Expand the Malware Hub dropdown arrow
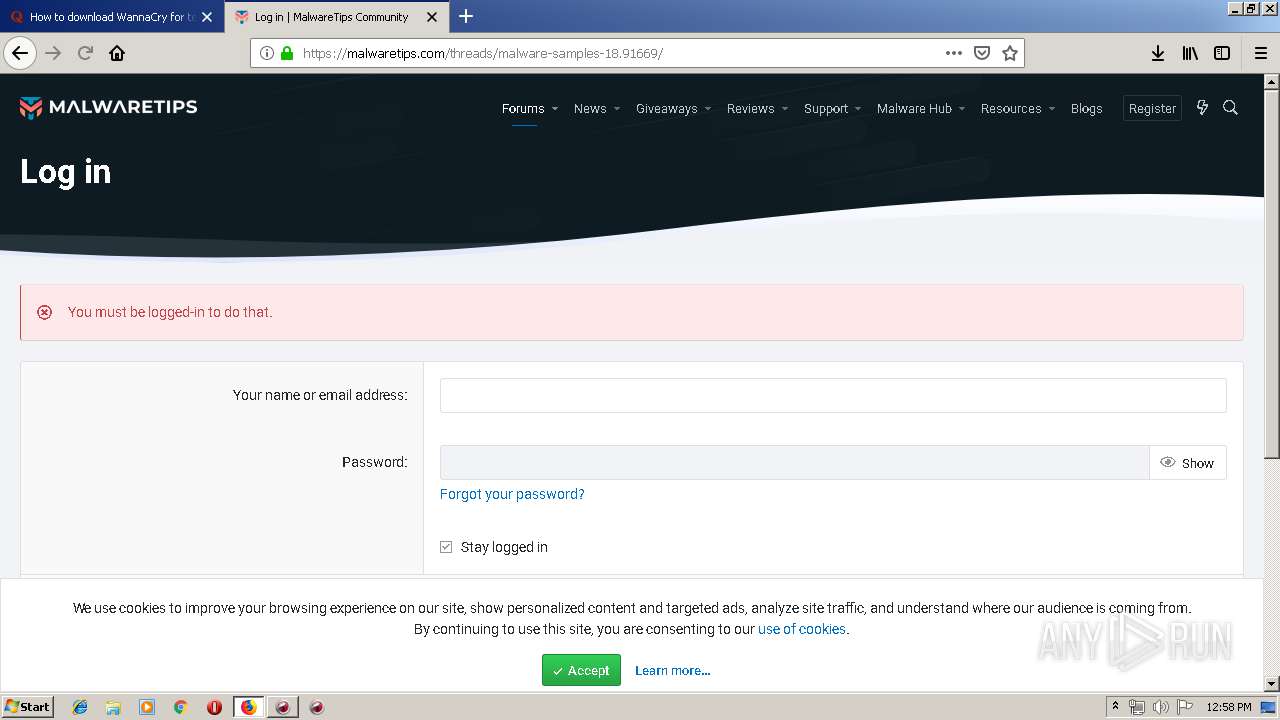 pyautogui.click(x=961, y=109)
